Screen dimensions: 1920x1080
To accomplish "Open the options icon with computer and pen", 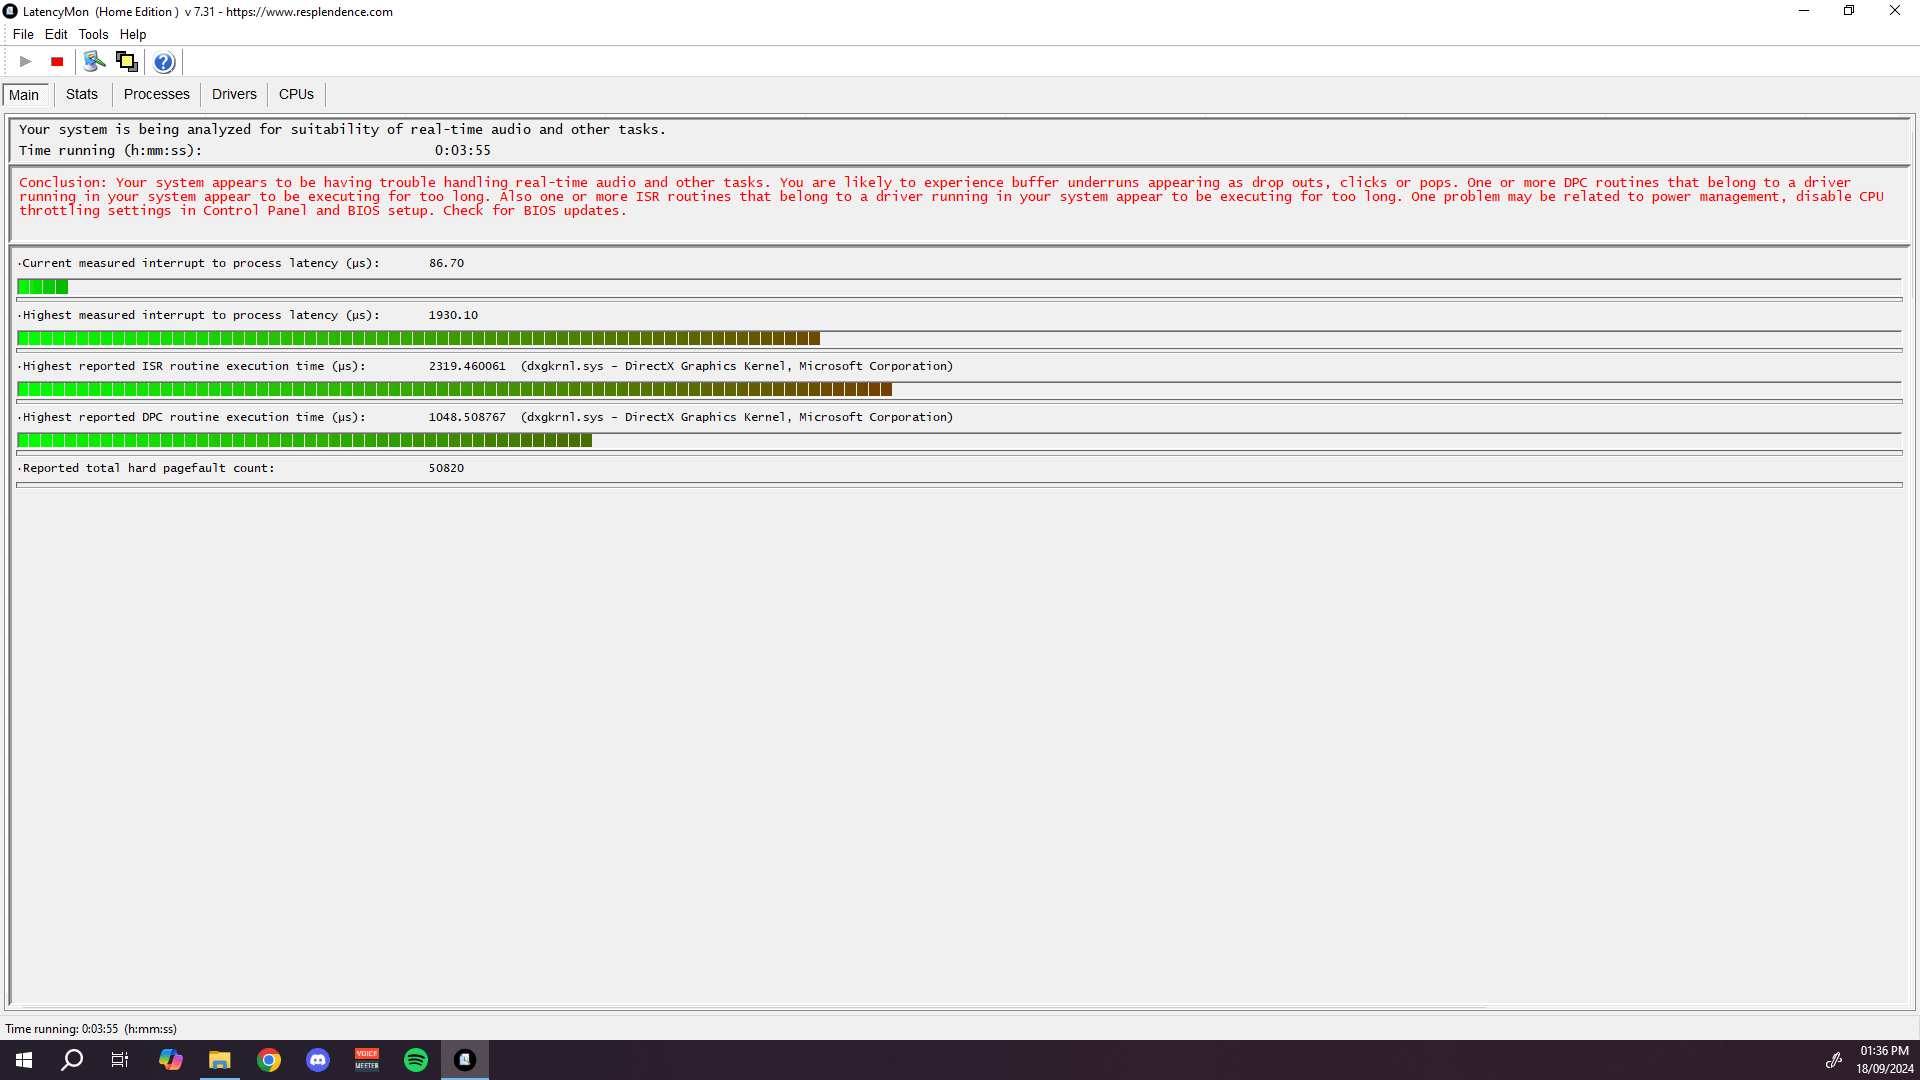I will pos(94,62).
